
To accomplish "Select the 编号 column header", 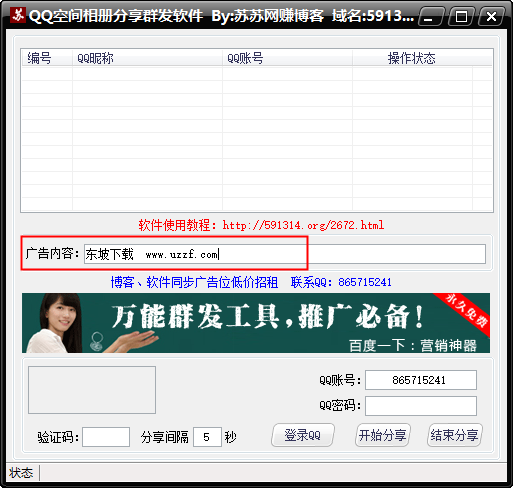I will [47, 58].
